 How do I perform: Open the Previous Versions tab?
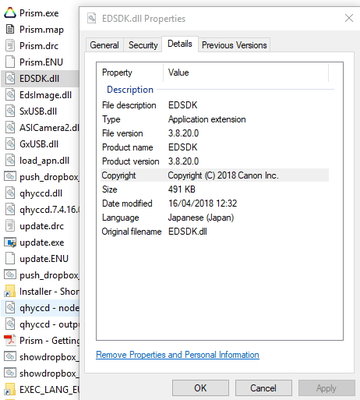pyautogui.click(x=234, y=45)
